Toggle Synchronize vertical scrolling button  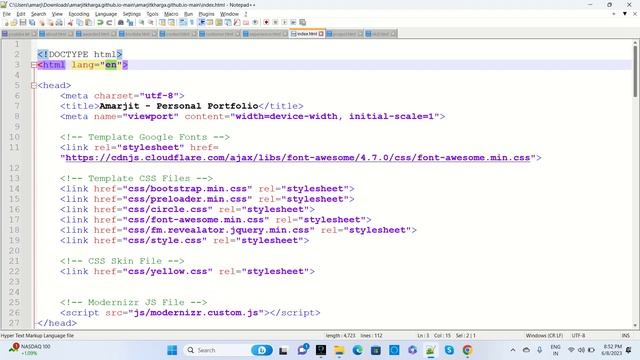(x=162, y=22)
